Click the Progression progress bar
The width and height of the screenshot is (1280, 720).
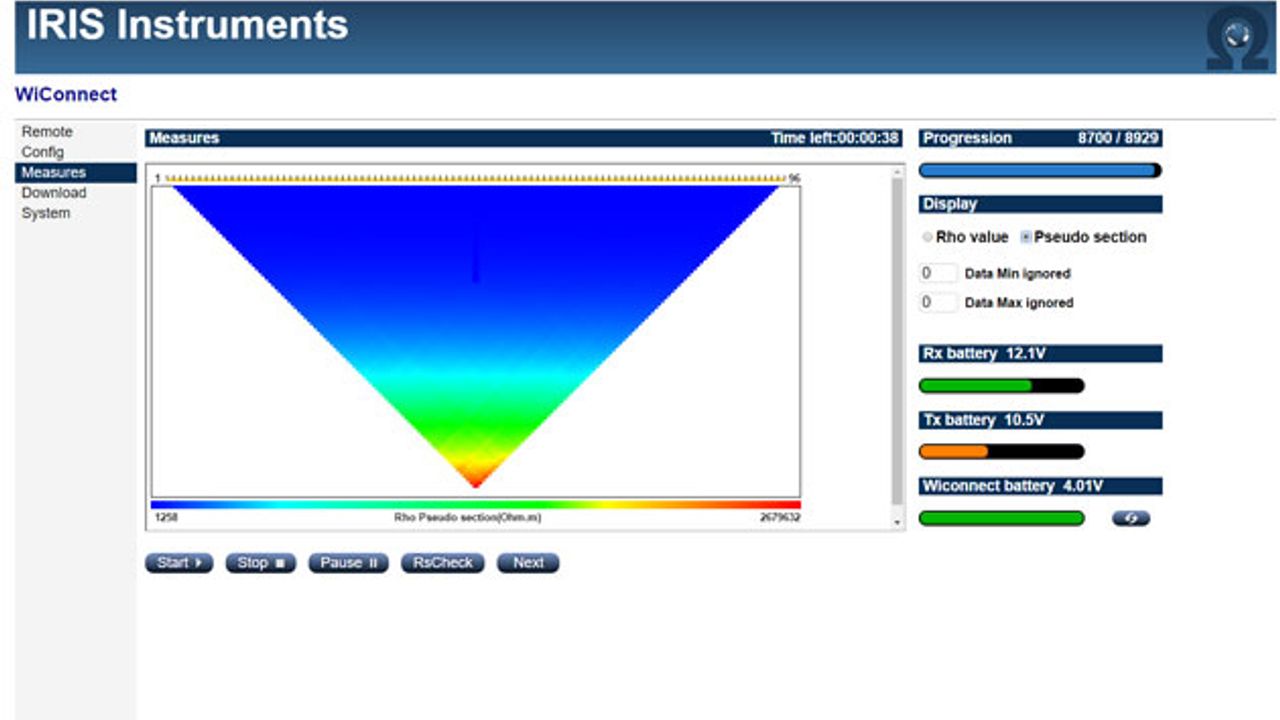click(x=1040, y=171)
